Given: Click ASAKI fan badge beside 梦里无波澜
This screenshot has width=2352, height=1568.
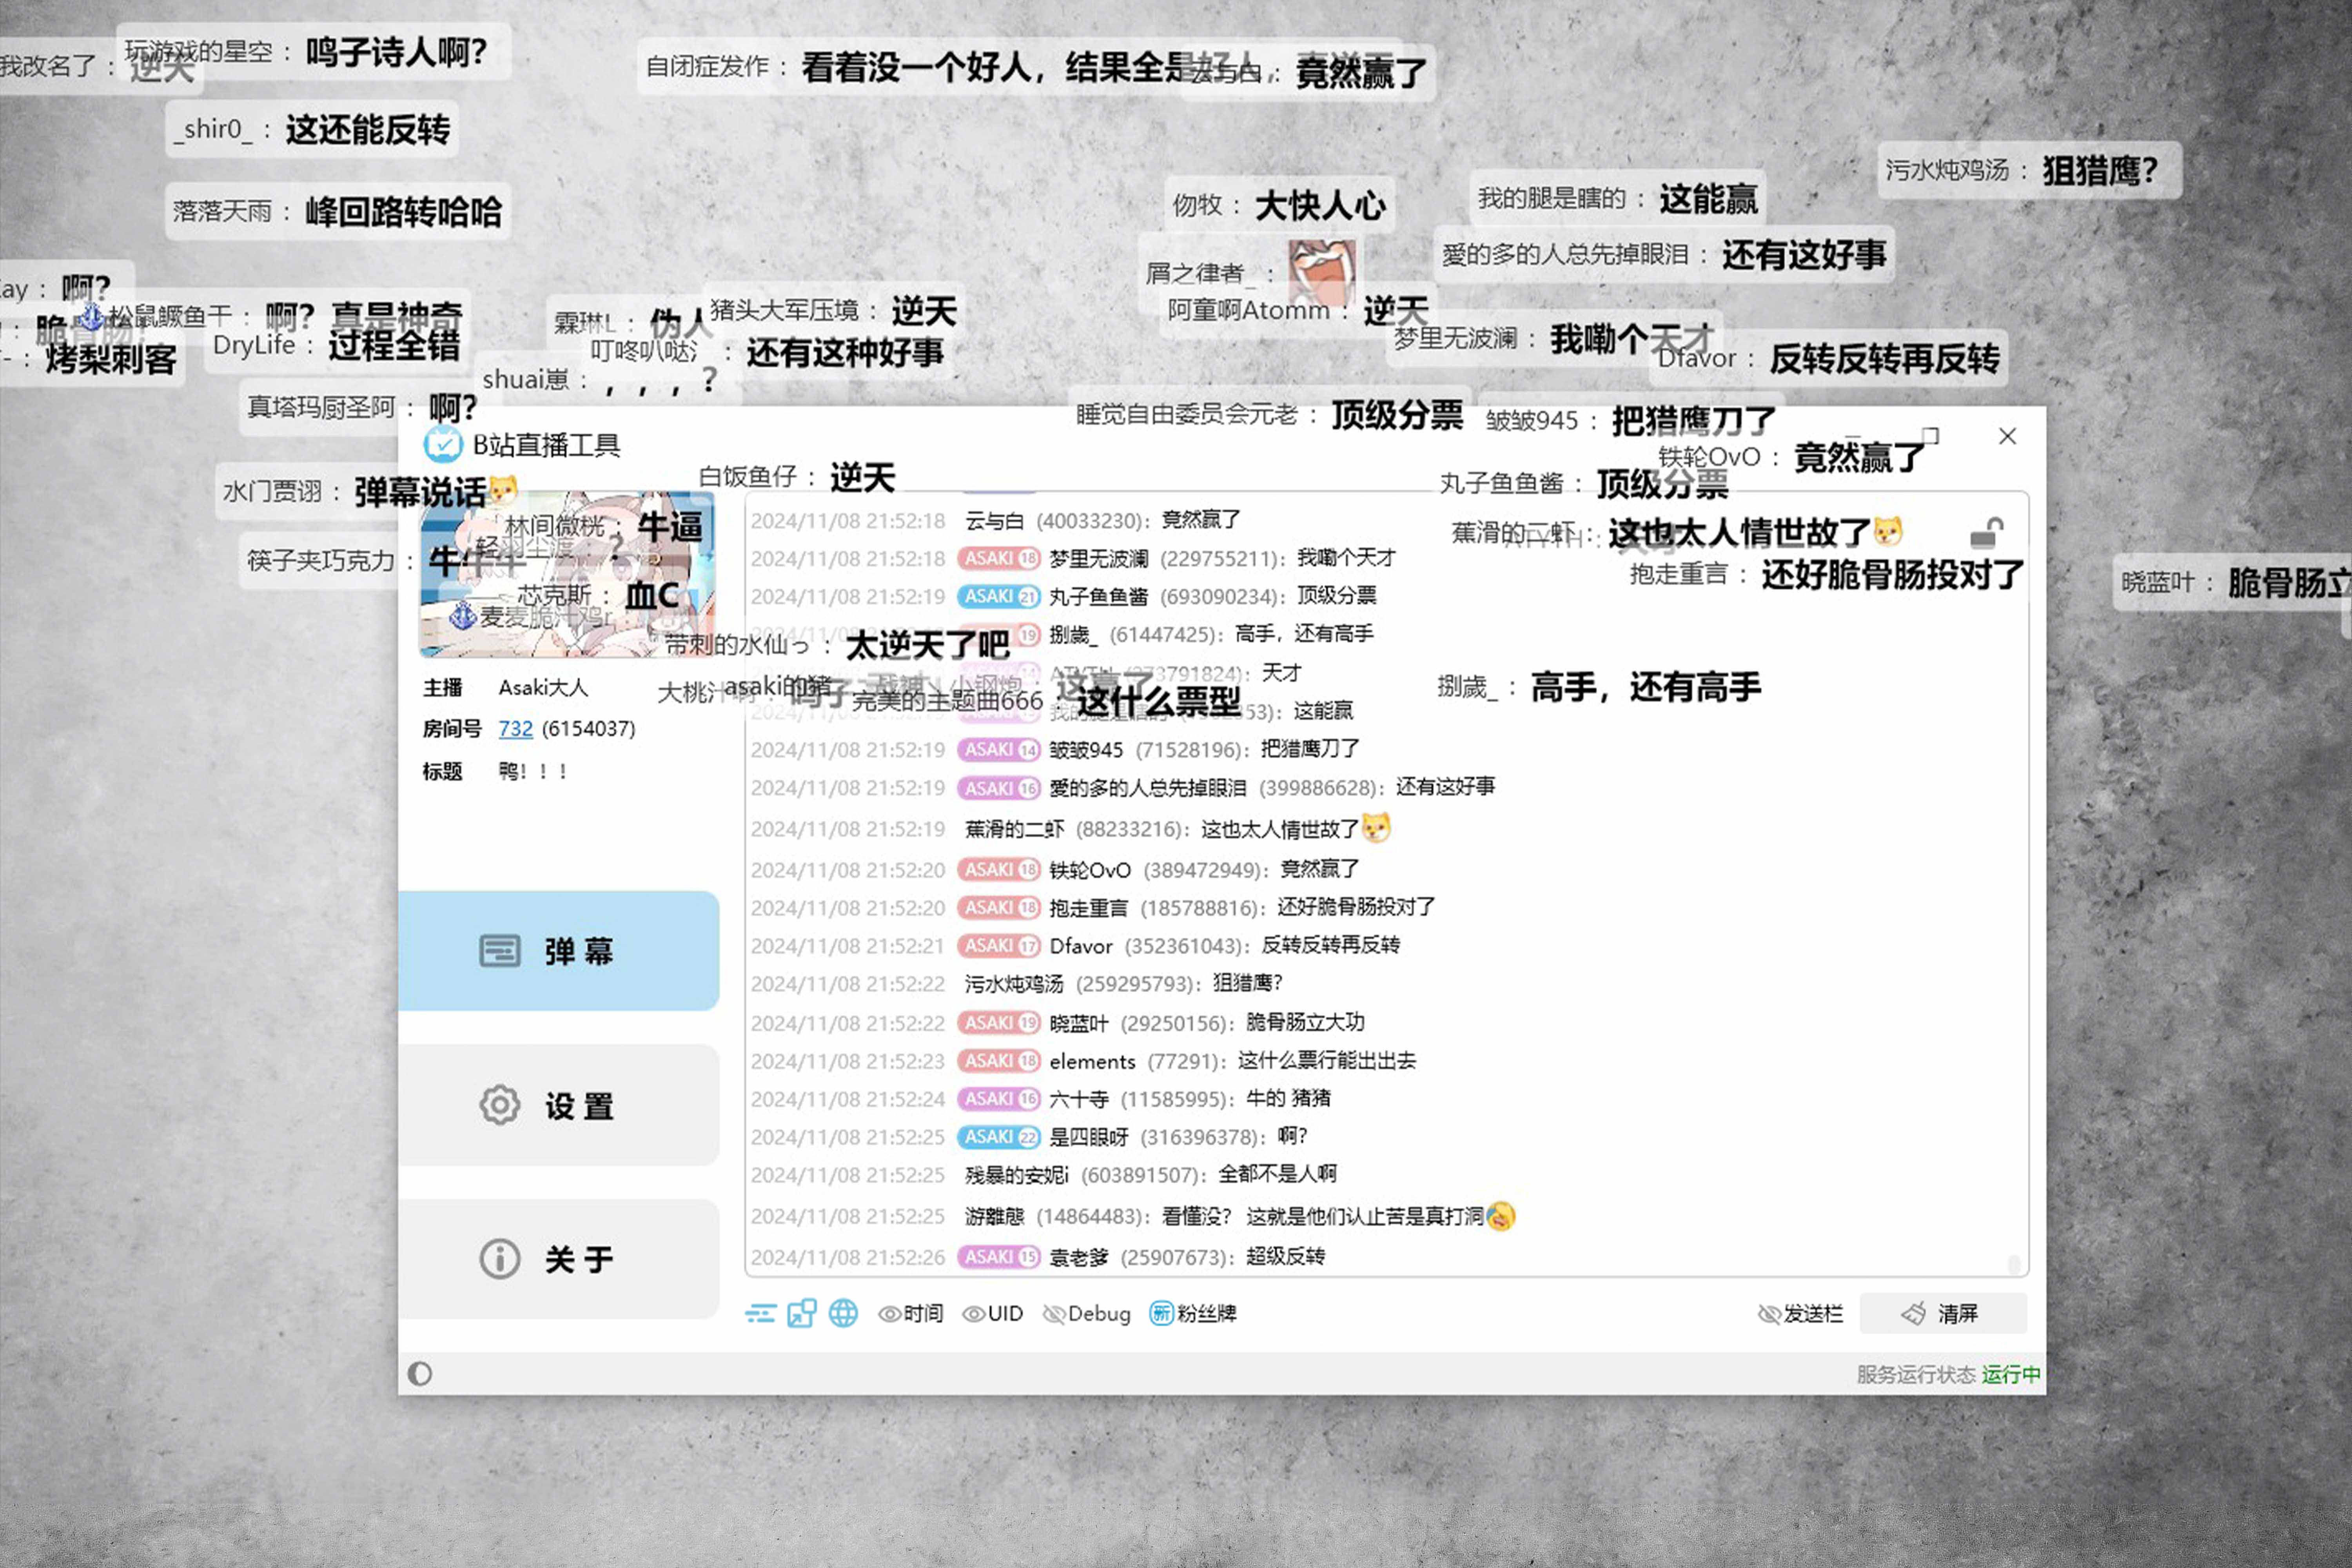Looking at the screenshot, I should (x=998, y=558).
